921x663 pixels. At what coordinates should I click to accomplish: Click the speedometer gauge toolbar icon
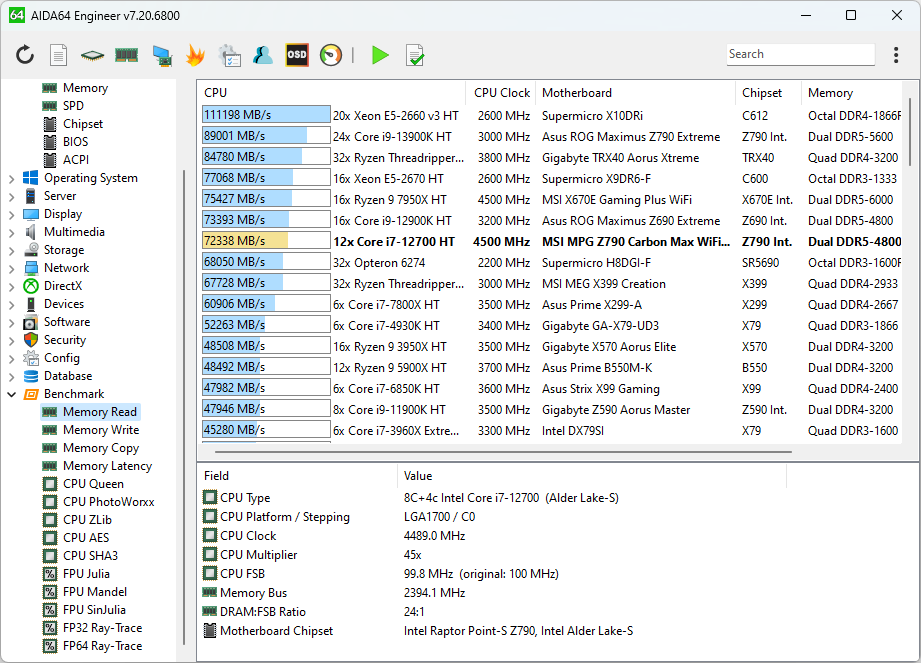pyautogui.click(x=331, y=55)
